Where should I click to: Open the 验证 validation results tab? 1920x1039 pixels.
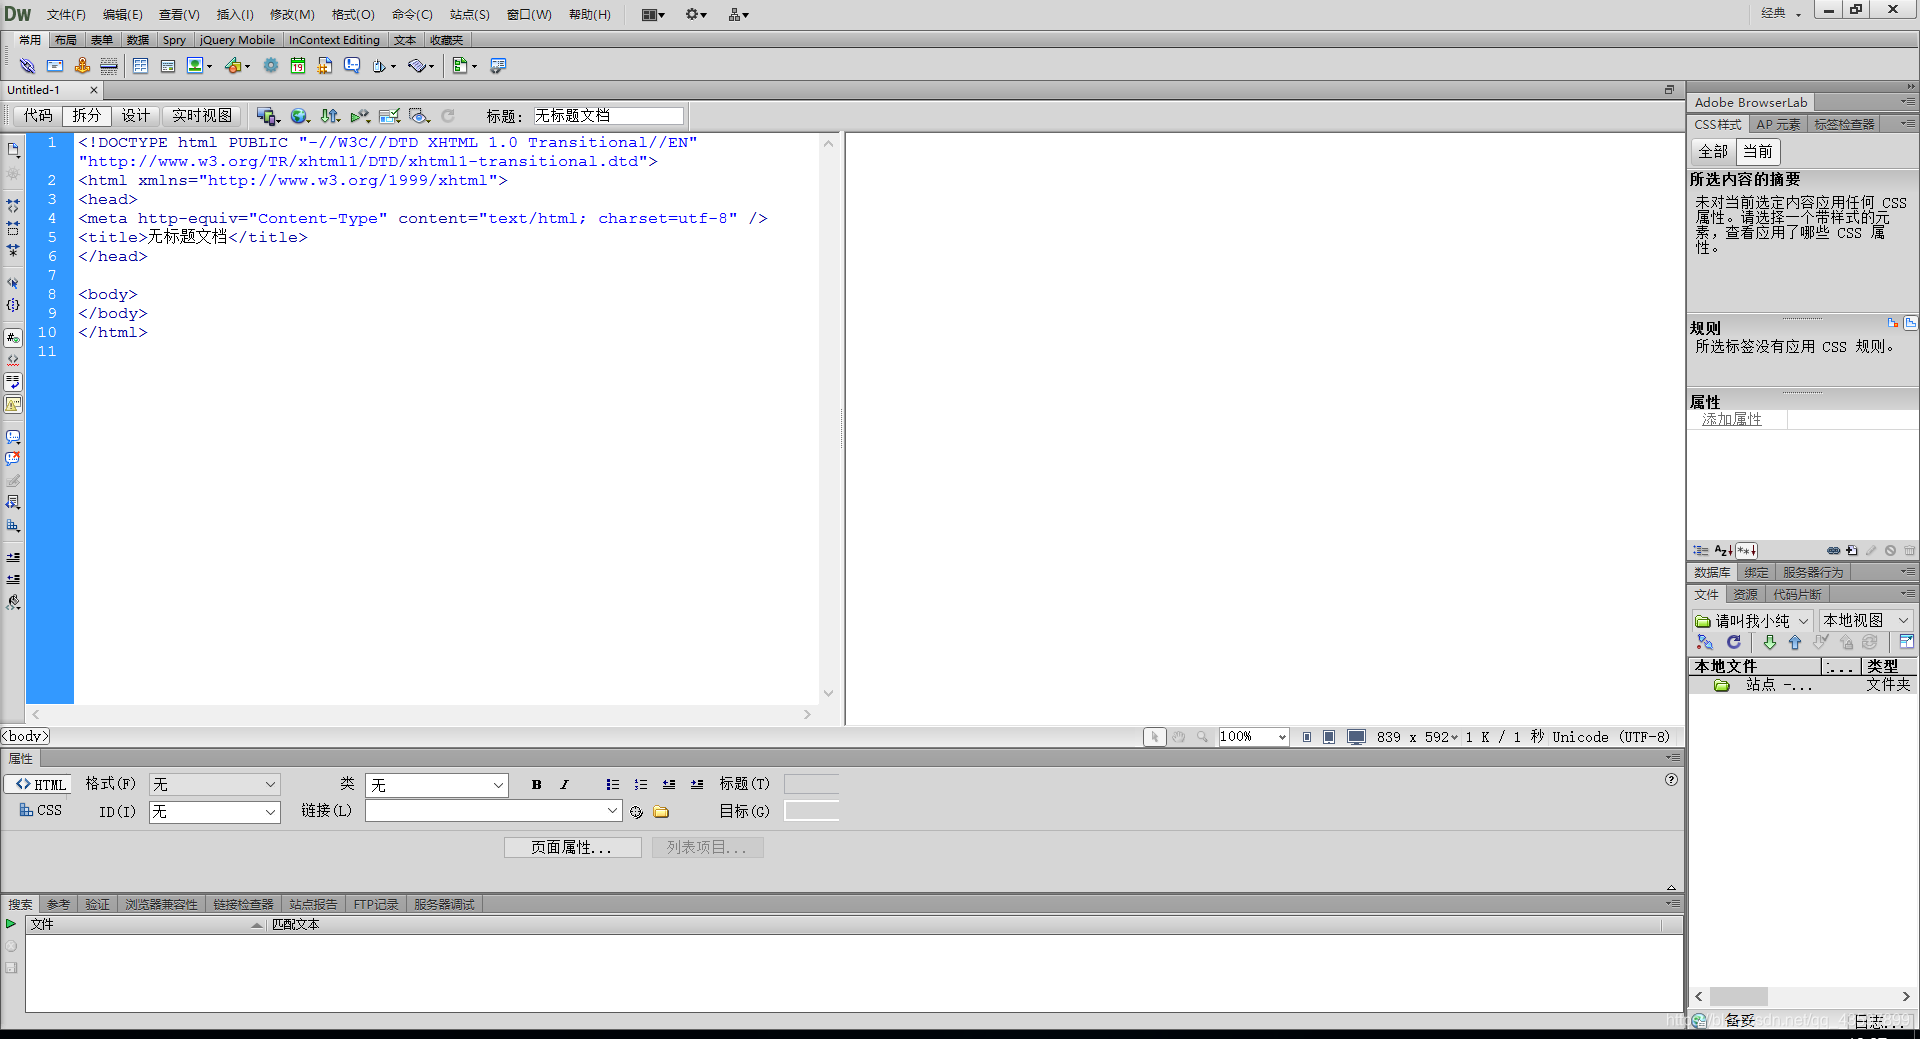[x=97, y=904]
